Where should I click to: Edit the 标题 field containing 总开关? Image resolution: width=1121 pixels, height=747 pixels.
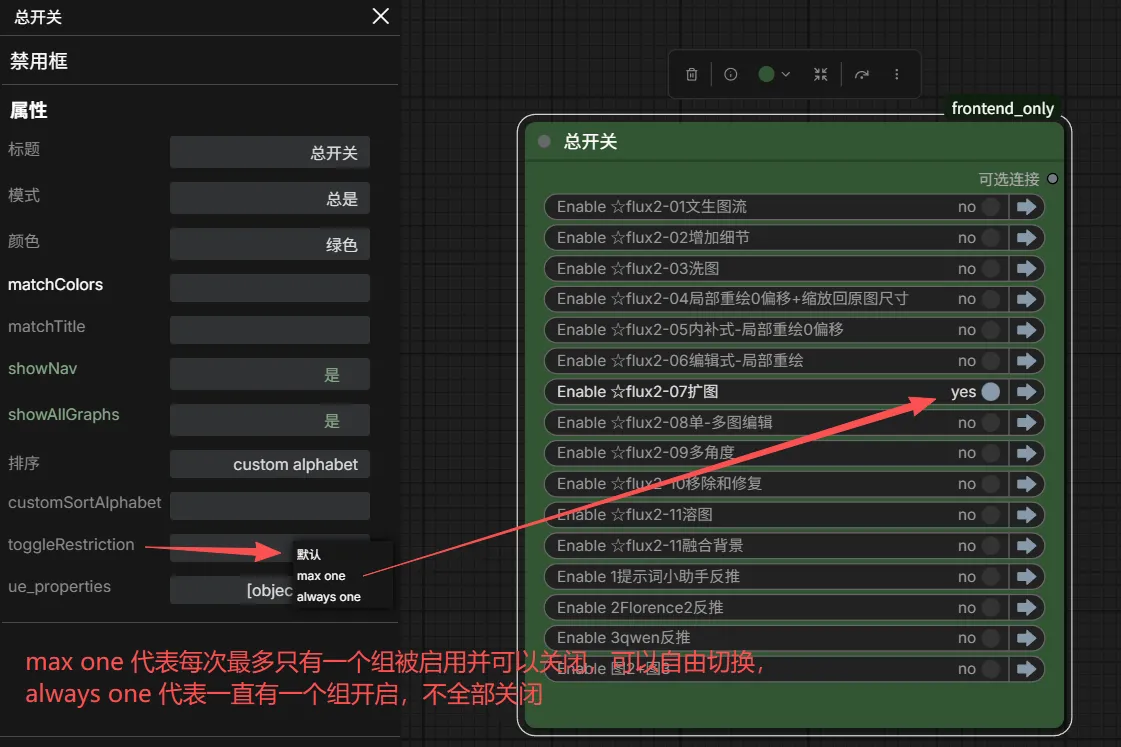tap(270, 152)
